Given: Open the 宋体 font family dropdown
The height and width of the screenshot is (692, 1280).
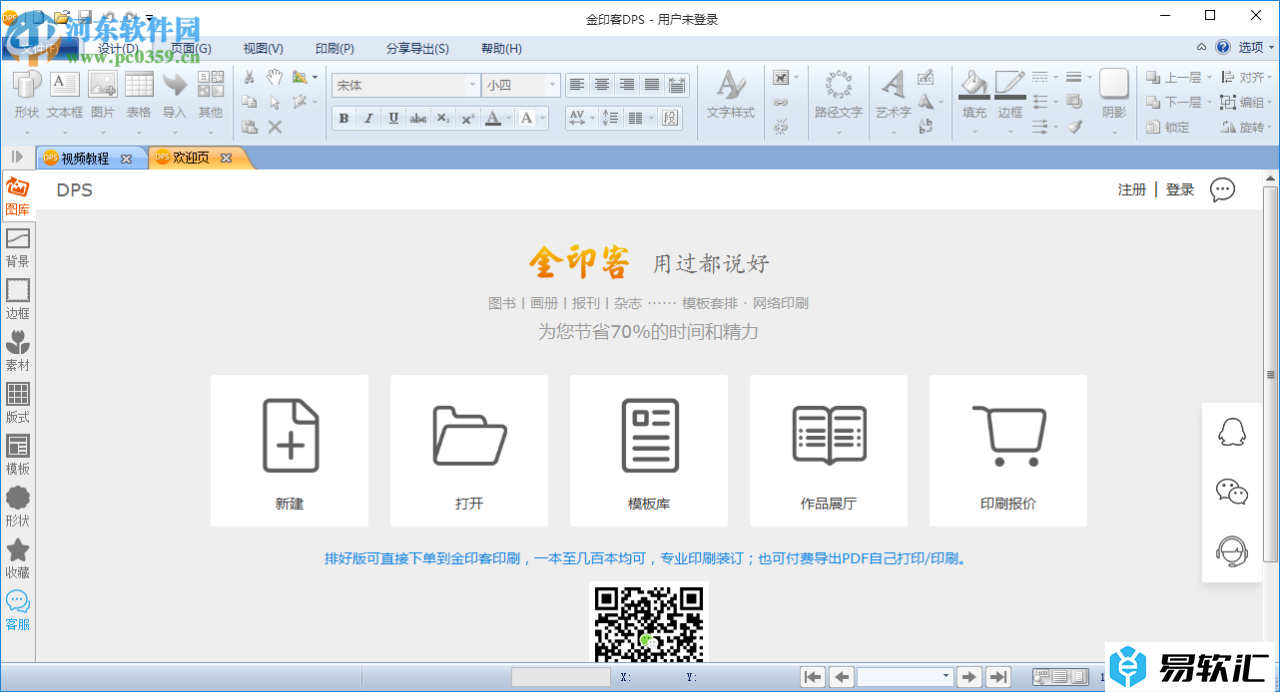Looking at the screenshot, I should 472,86.
